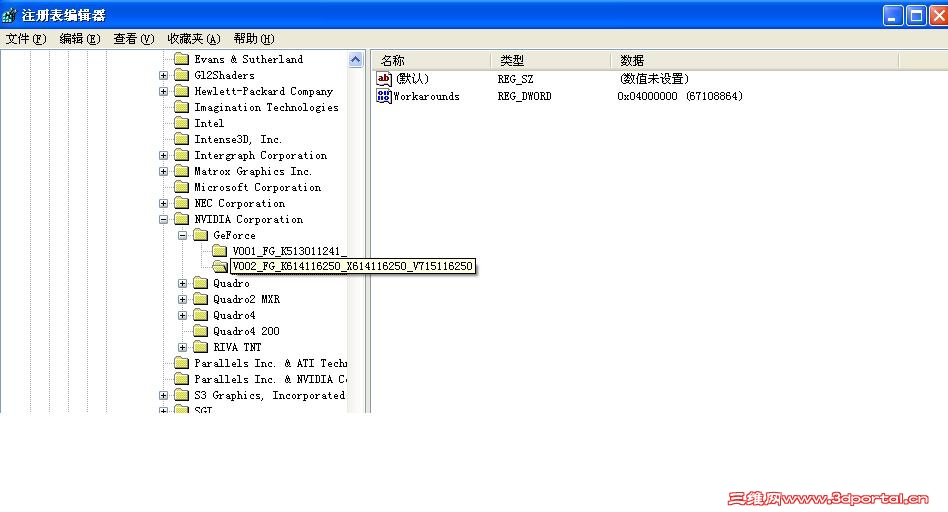Select the (默认) value name
The height and width of the screenshot is (512, 948).
[412, 79]
